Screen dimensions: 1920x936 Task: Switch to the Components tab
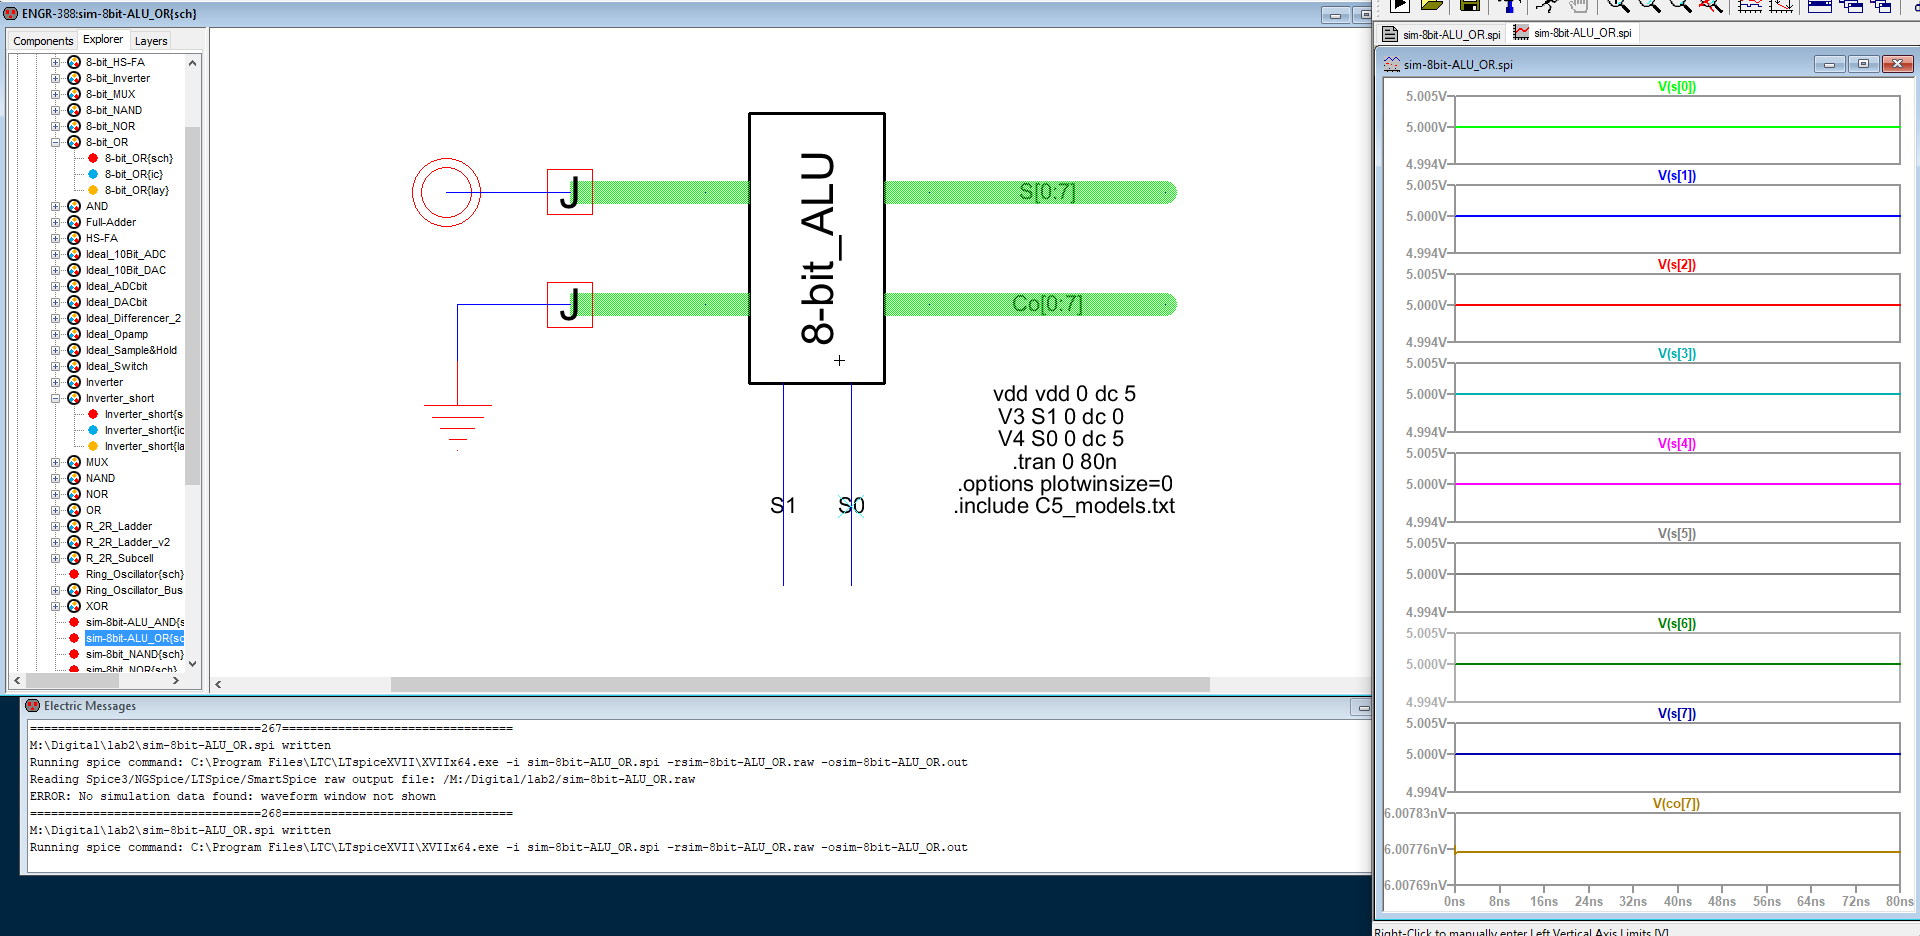pyautogui.click(x=43, y=41)
